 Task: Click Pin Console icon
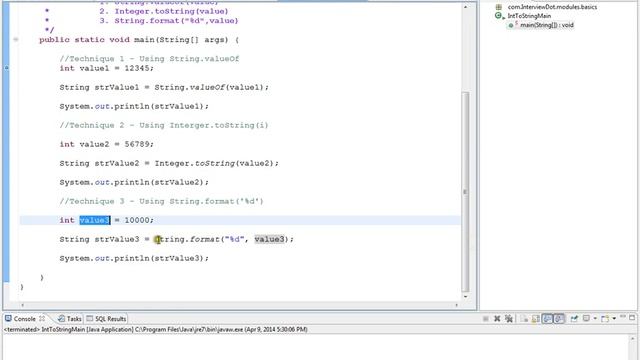(x=574, y=318)
